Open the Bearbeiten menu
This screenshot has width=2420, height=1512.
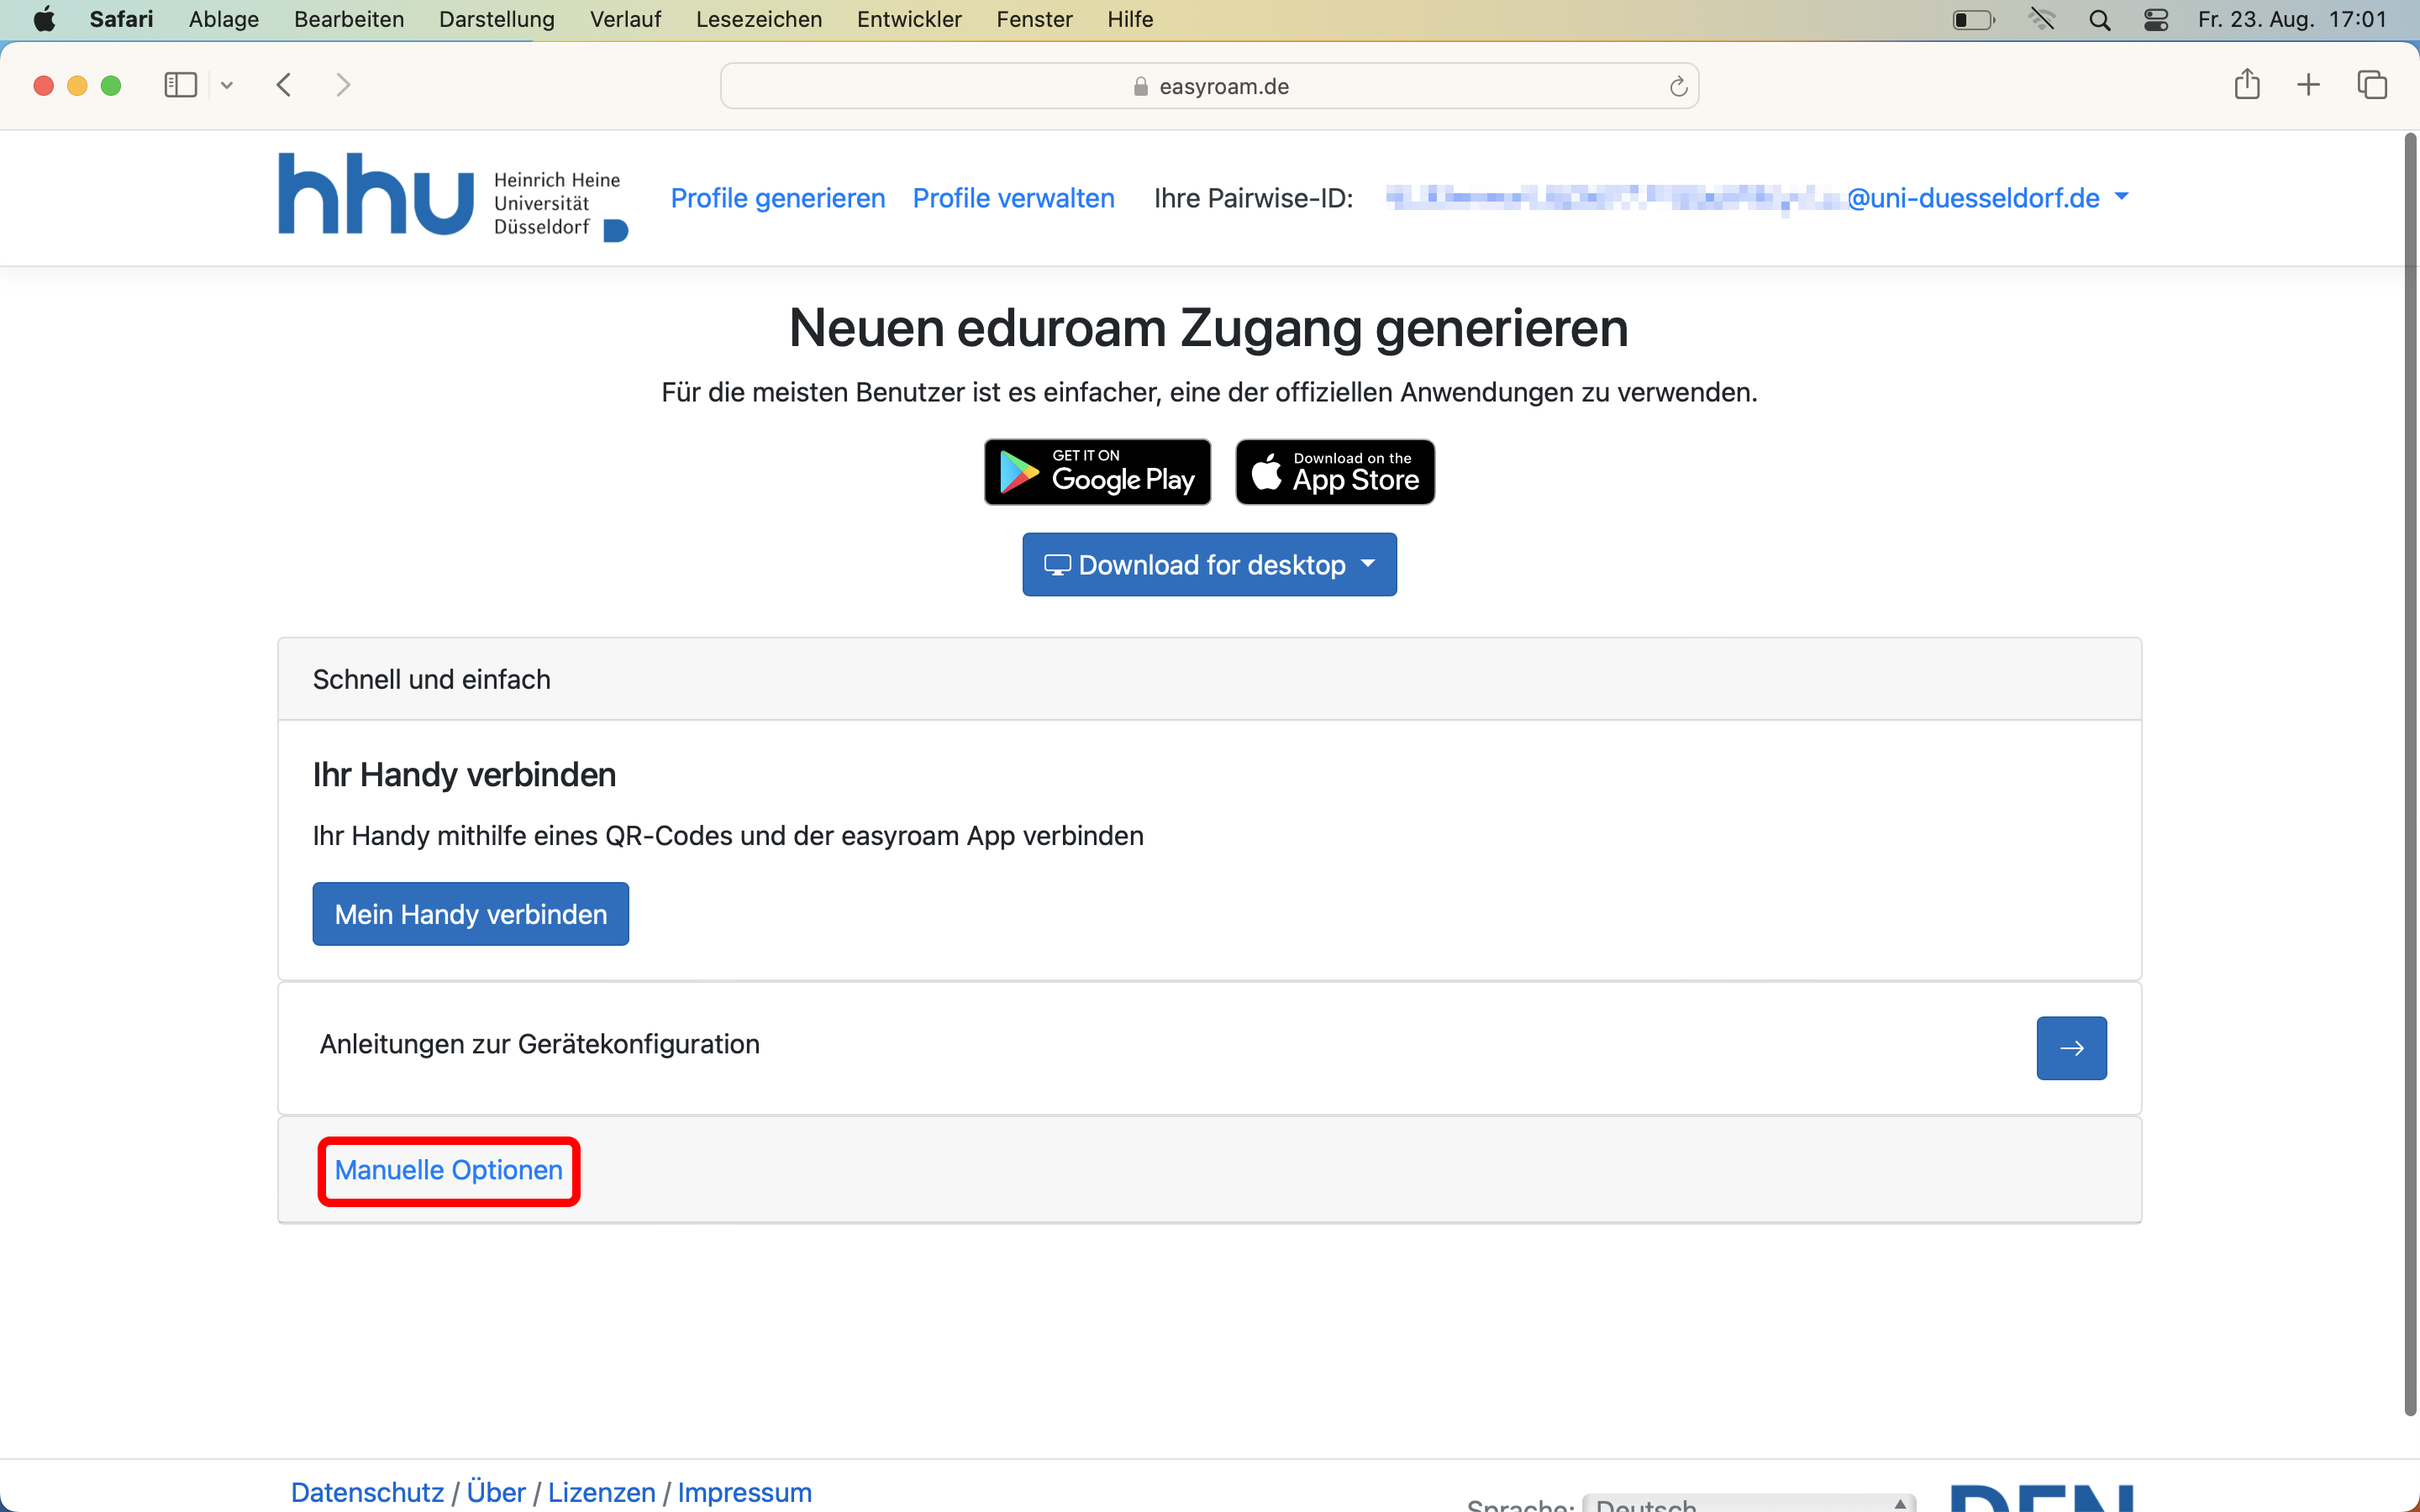(x=348, y=19)
